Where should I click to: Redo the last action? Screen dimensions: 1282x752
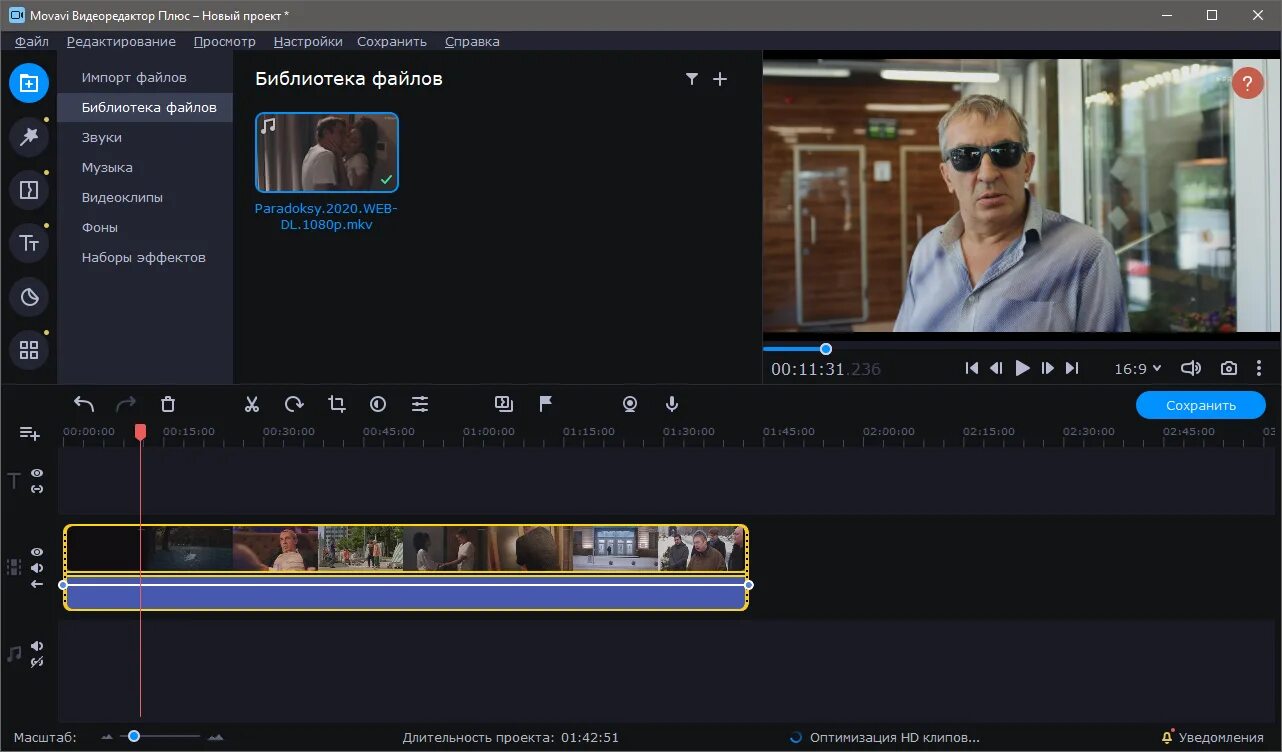(126, 404)
